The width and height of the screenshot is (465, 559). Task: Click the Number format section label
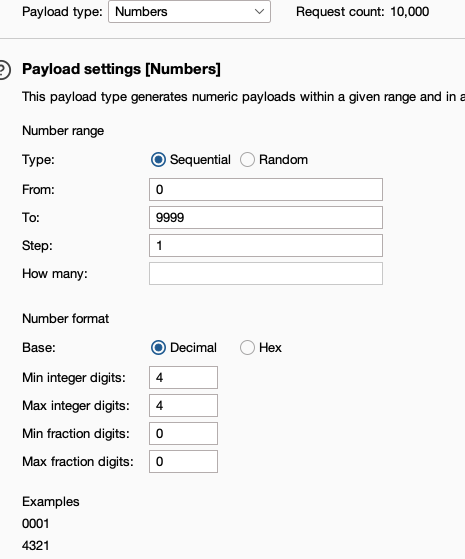(66, 319)
